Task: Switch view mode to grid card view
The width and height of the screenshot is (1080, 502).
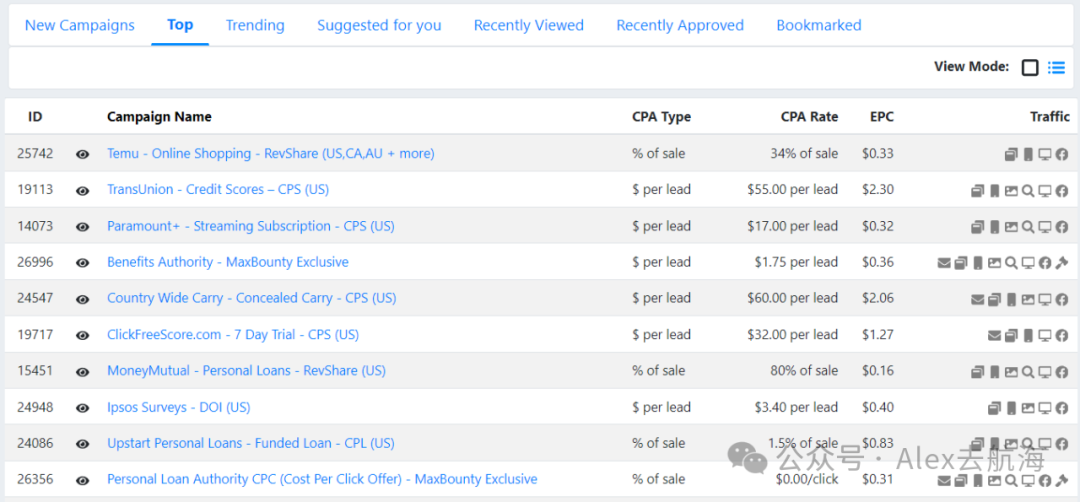Action: [1030, 67]
